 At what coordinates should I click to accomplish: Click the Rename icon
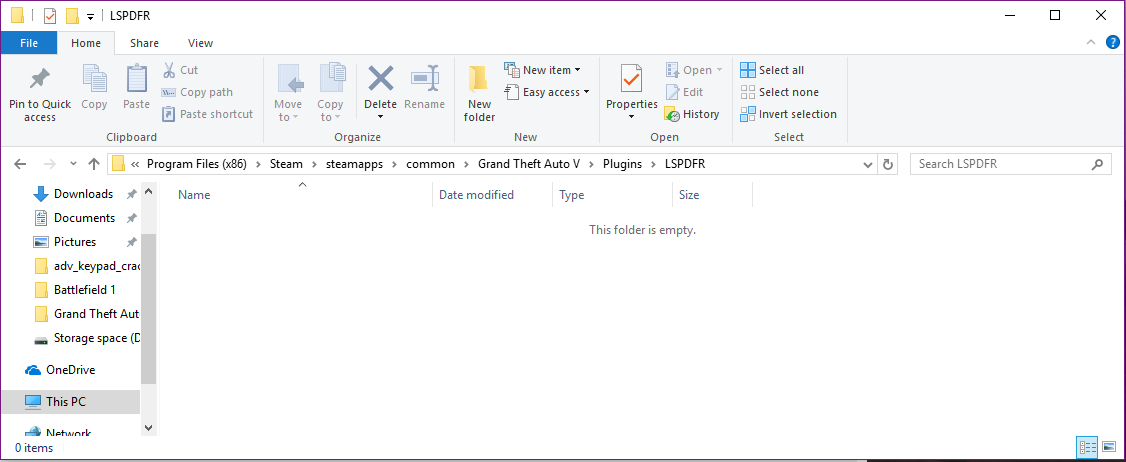(424, 78)
